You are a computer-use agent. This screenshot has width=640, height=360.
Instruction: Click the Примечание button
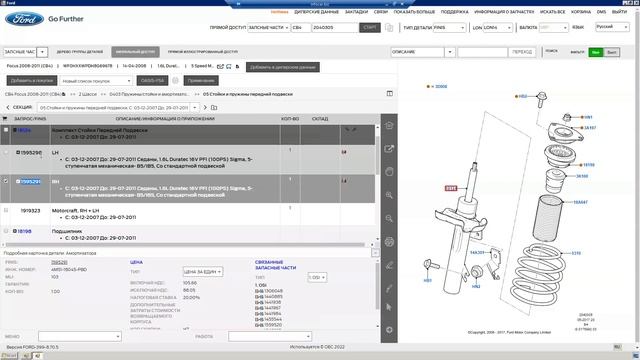[201, 81]
